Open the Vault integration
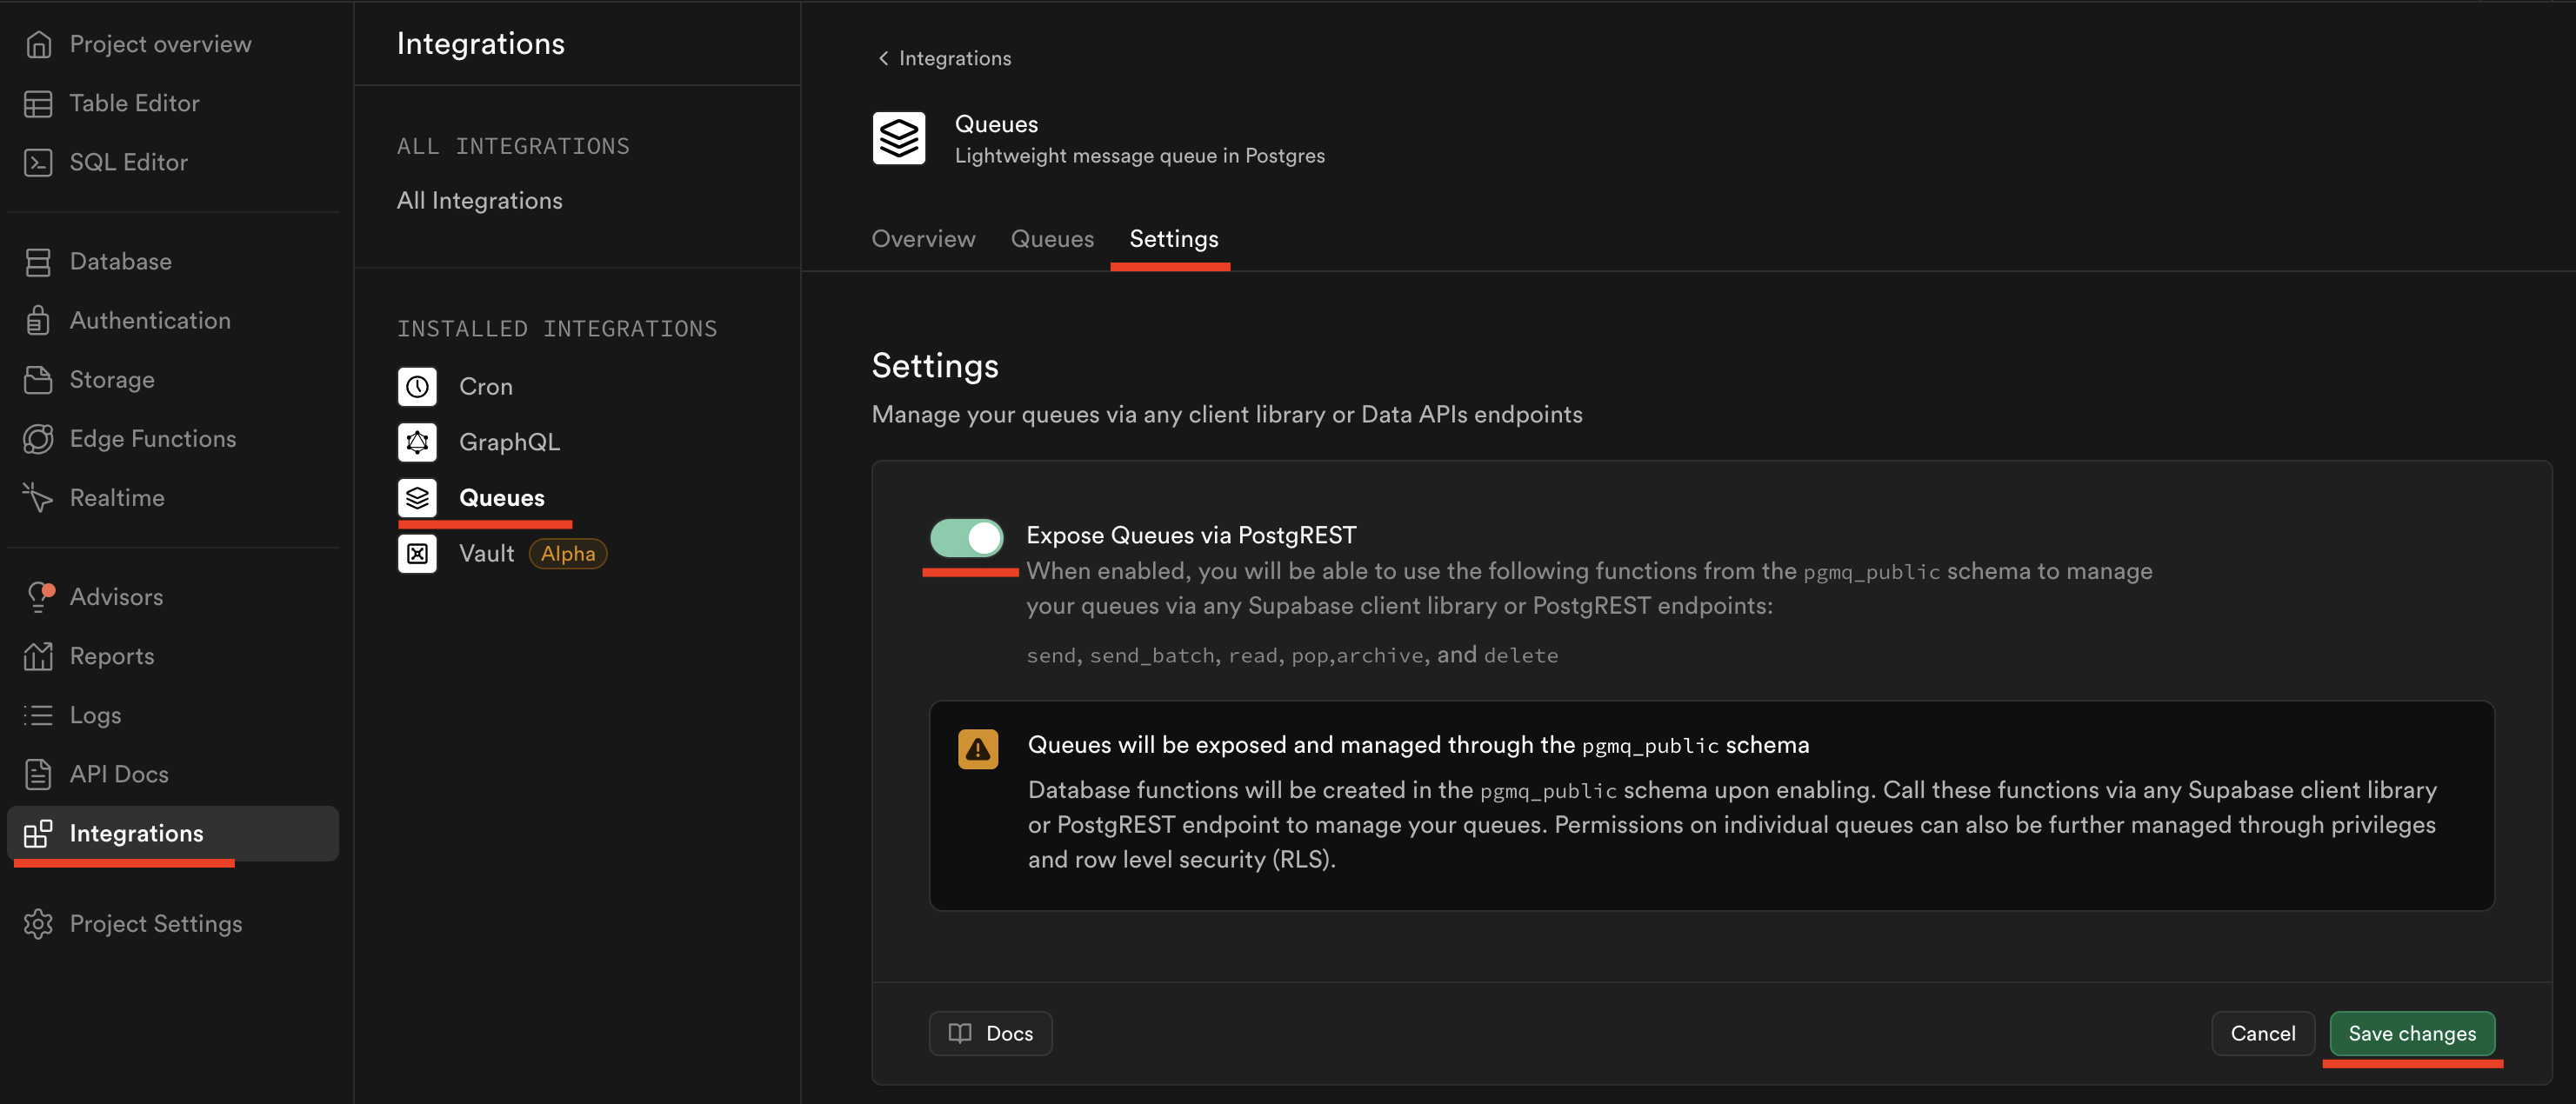Image resolution: width=2576 pixels, height=1104 pixels. [486, 553]
